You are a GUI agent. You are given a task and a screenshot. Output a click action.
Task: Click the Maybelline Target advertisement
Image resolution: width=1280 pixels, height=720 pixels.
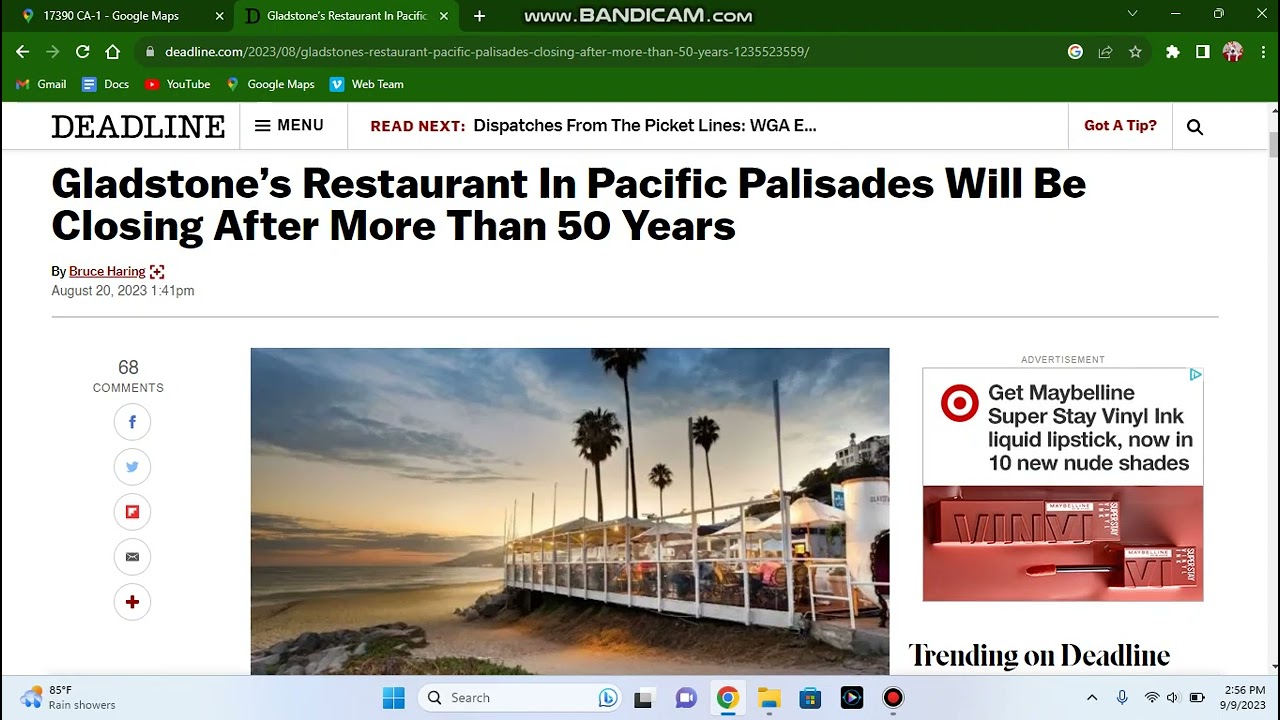click(1063, 485)
